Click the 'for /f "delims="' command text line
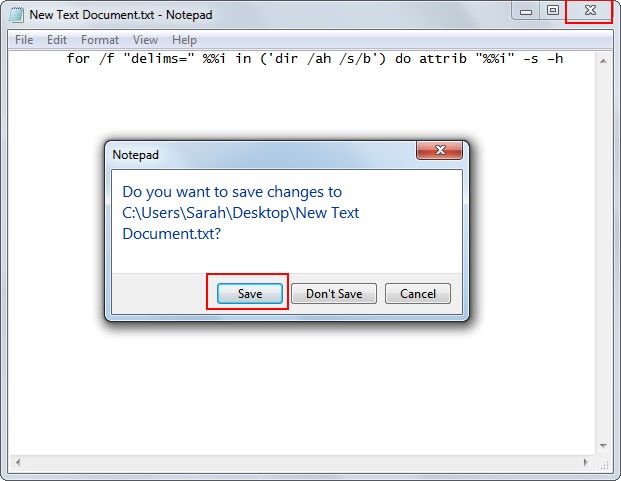The width and height of the screenshot is (621, 481). coord(315,59)
